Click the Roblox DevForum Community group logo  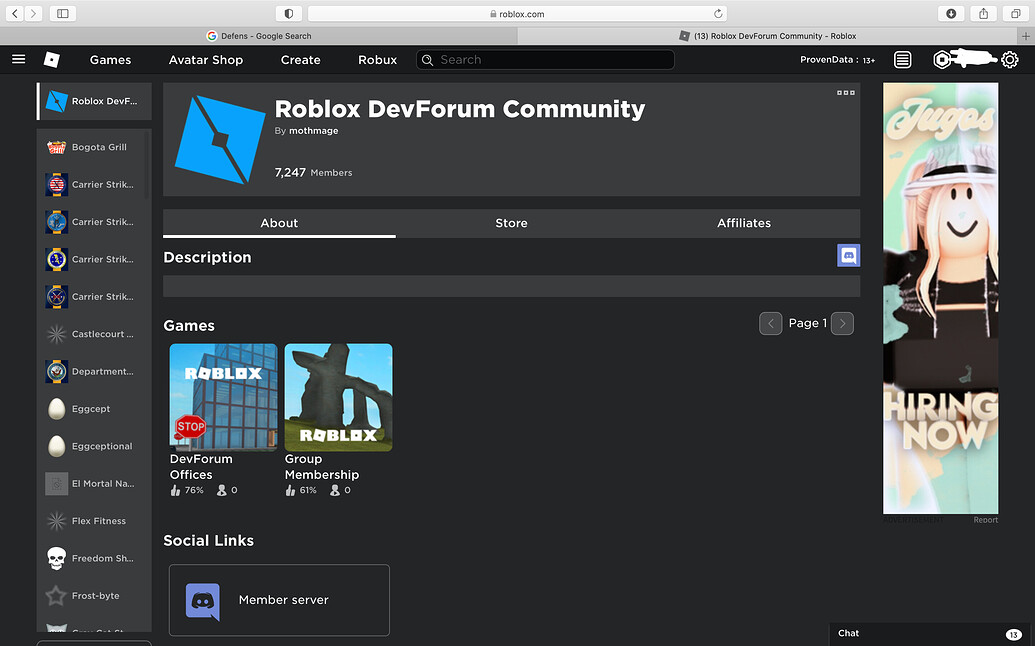[x=220, y=139]
